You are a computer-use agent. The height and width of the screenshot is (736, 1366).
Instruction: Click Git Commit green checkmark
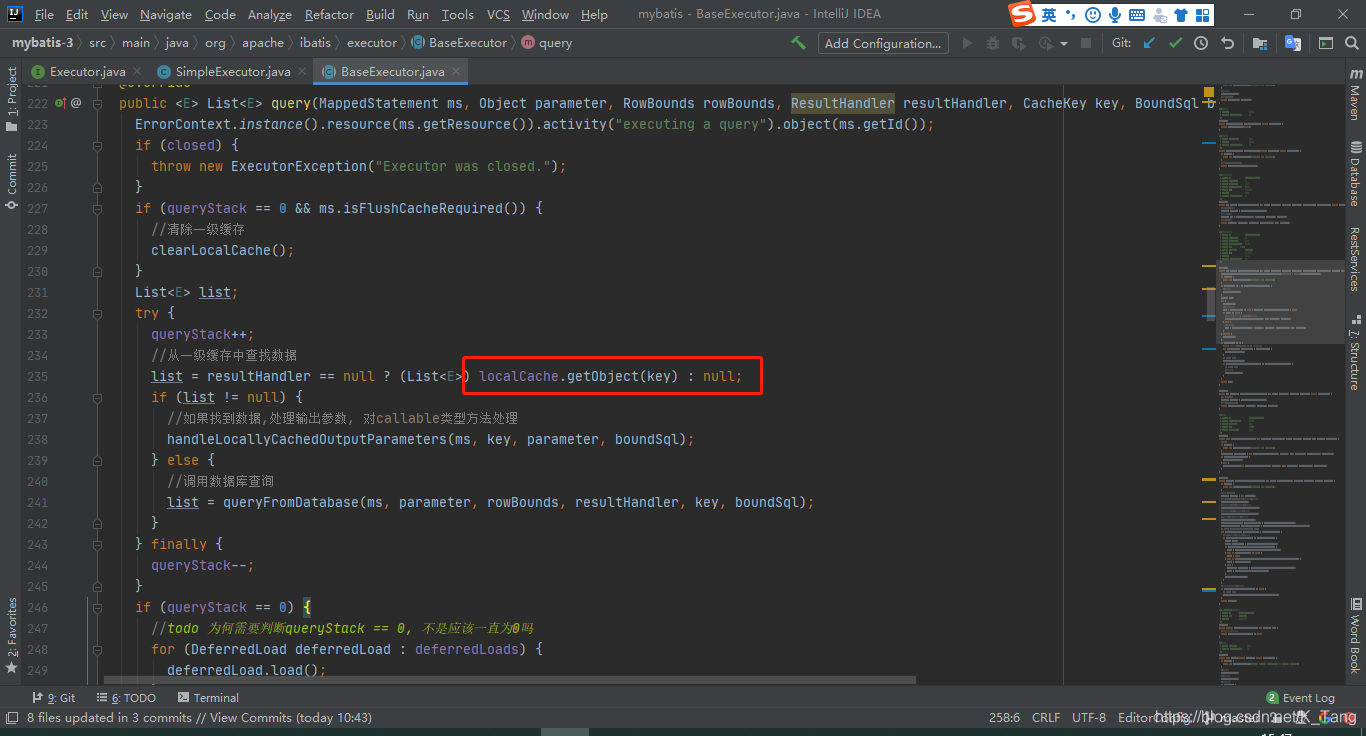pos(1175,43)
